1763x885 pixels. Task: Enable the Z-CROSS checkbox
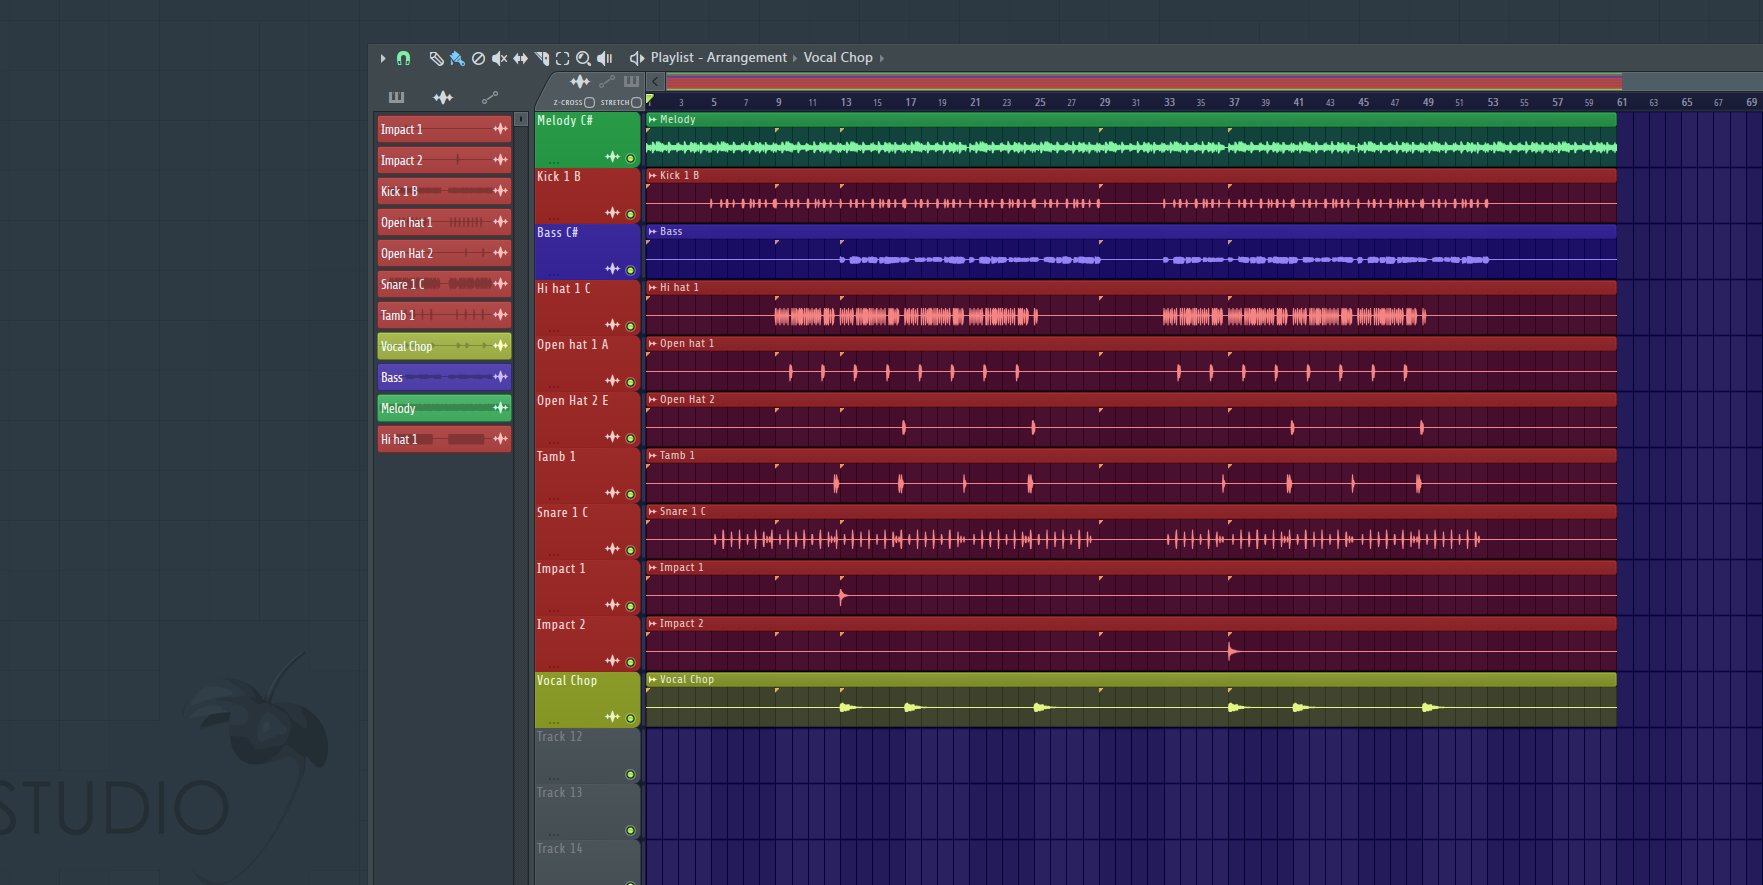click(x=589, y=102)
